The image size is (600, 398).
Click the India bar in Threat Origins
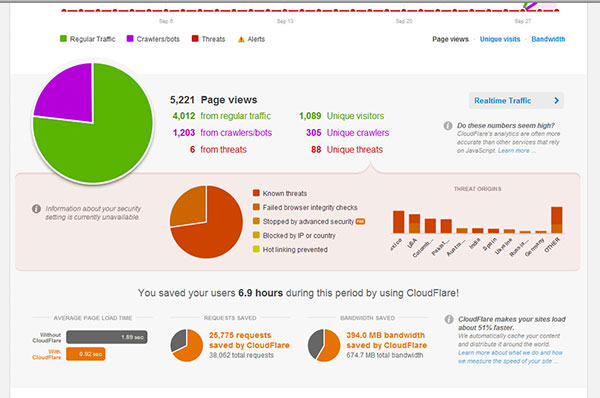[x=478, y=231]
